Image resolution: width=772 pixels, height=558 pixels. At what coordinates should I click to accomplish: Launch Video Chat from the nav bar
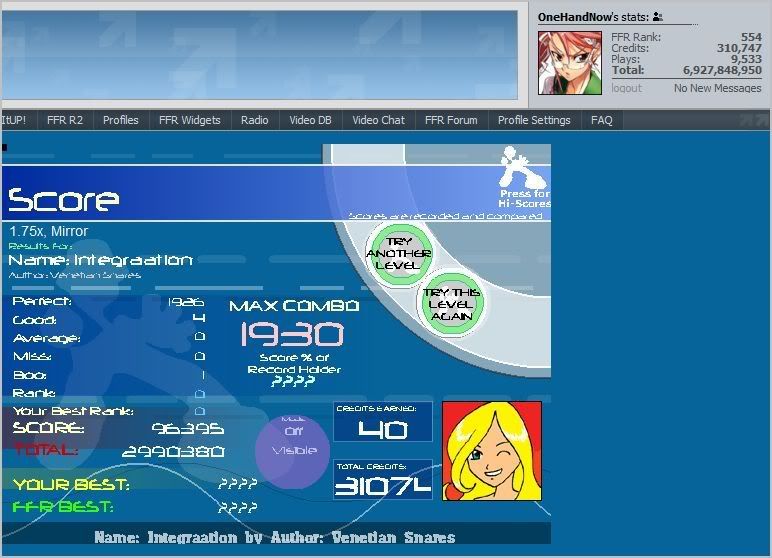coord(378,120)
